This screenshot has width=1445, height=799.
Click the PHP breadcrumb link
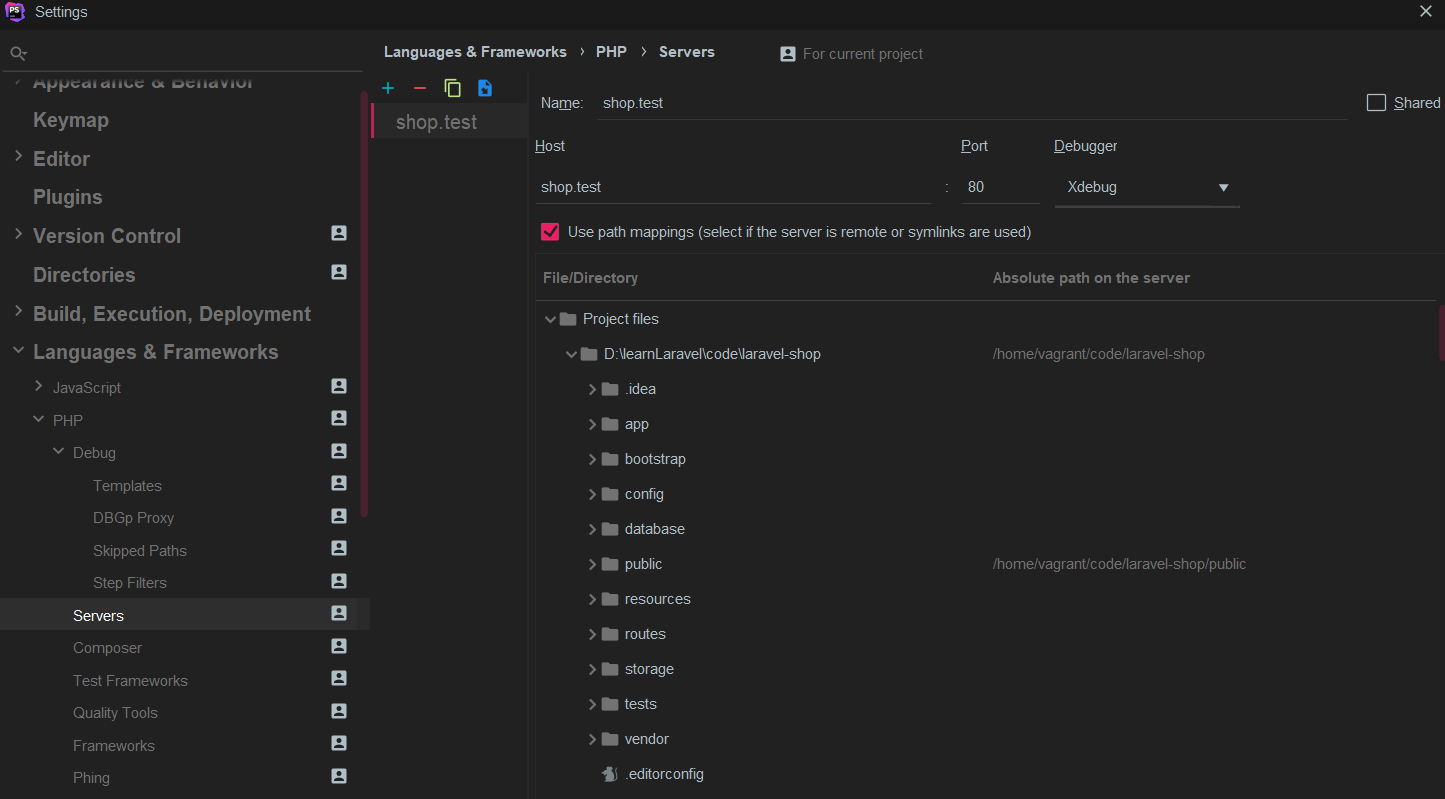[611, 52]
